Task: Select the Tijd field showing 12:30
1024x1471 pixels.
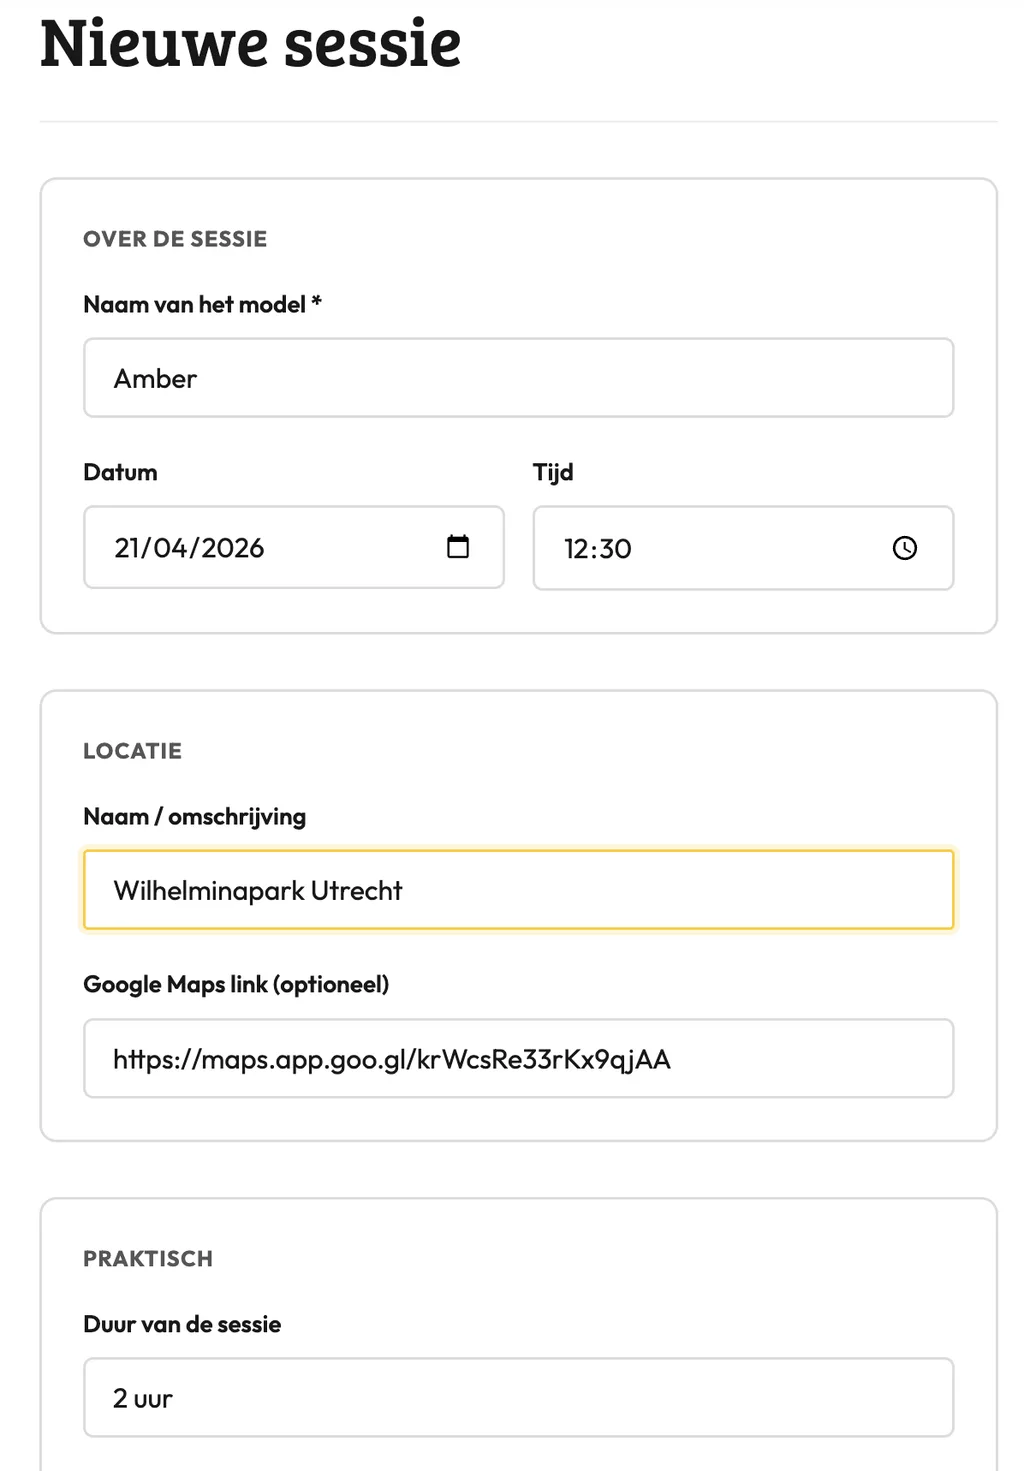Action: tap(743, 548)
